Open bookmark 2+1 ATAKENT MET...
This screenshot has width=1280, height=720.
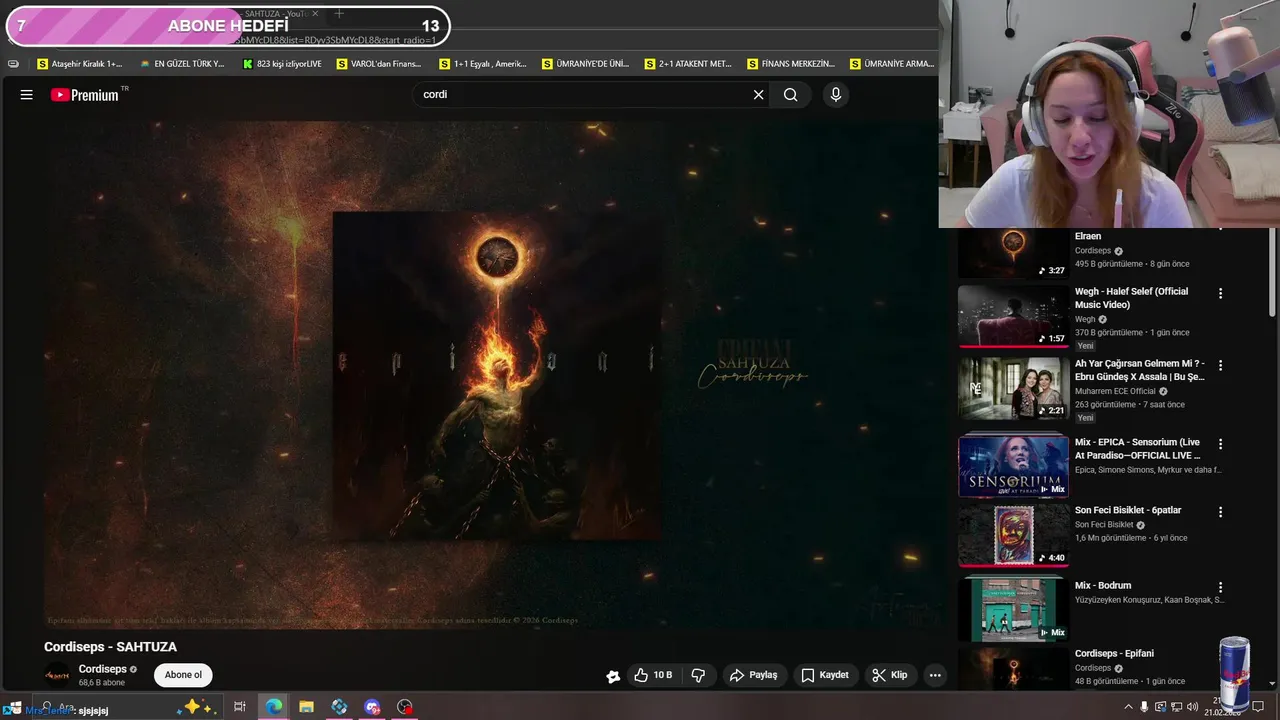pos(688,64)
